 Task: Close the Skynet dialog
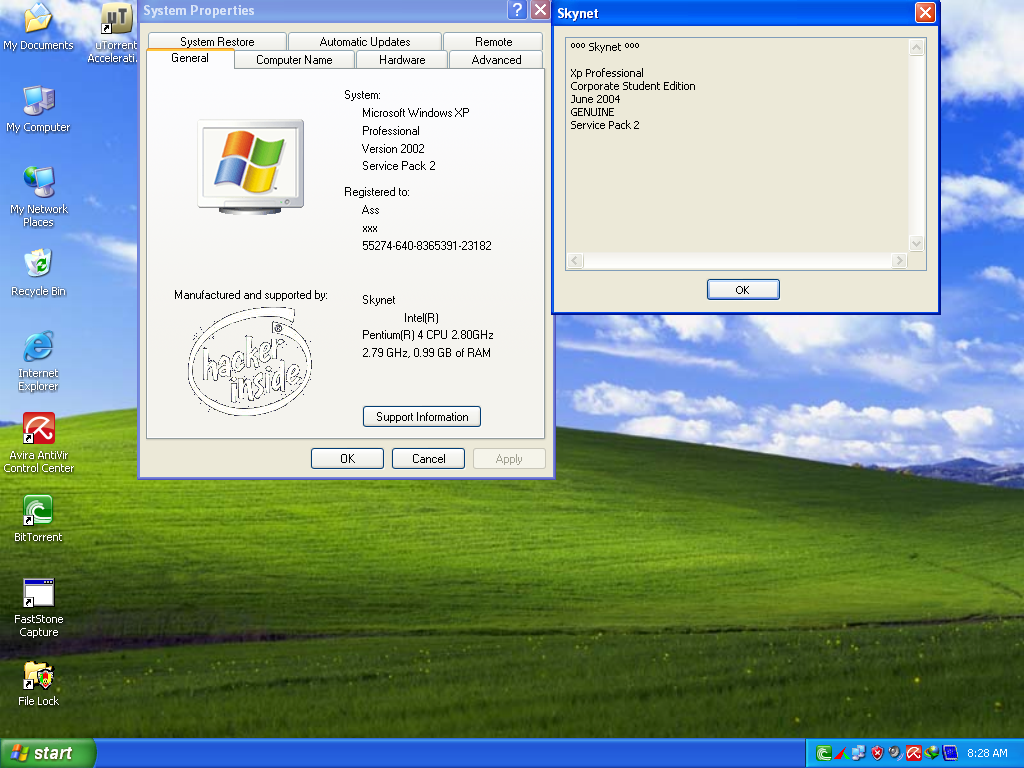click(925, 12)
